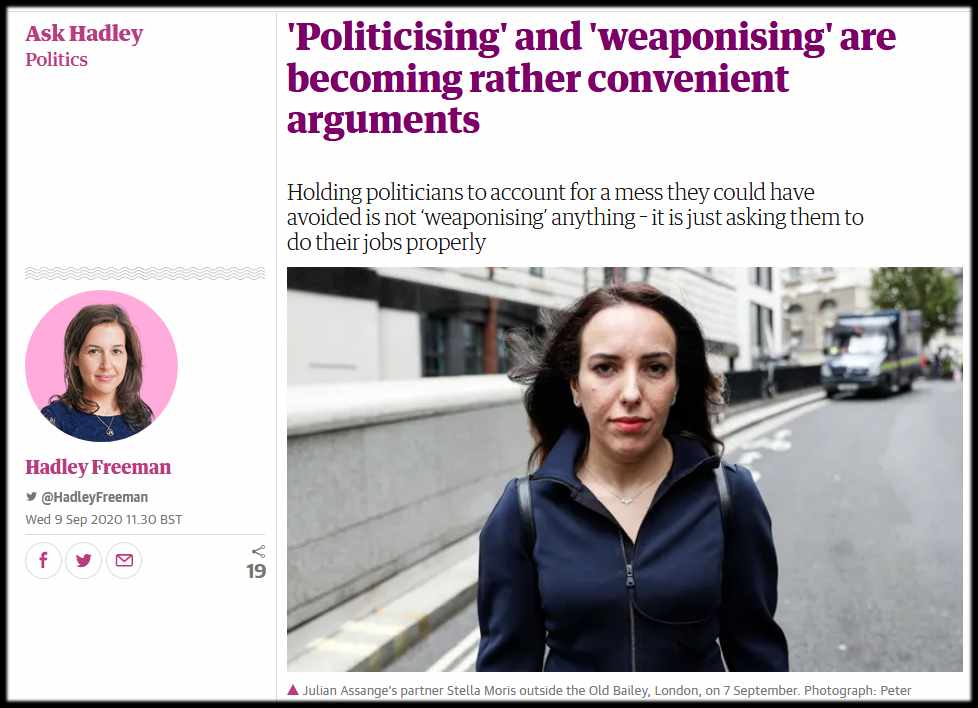This screenshot has height=708, width=978.
Task: Share the article via email icon
Action: click(124, 560)
